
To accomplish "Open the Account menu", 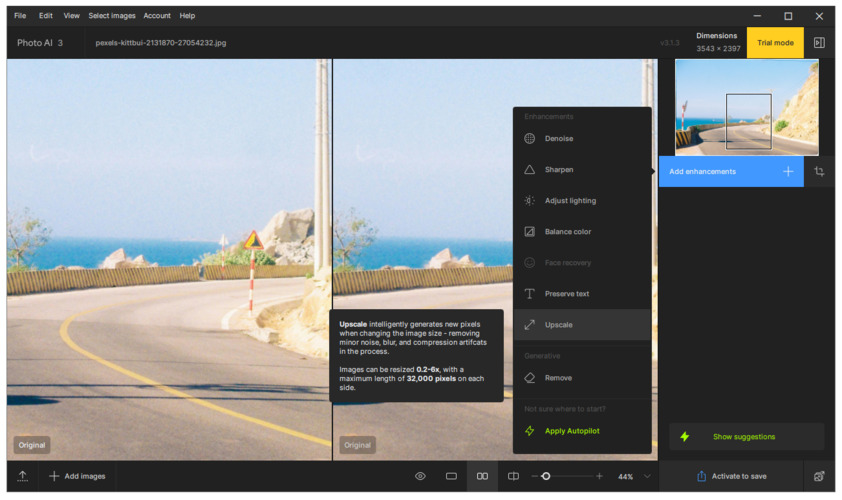I will 157,16.
